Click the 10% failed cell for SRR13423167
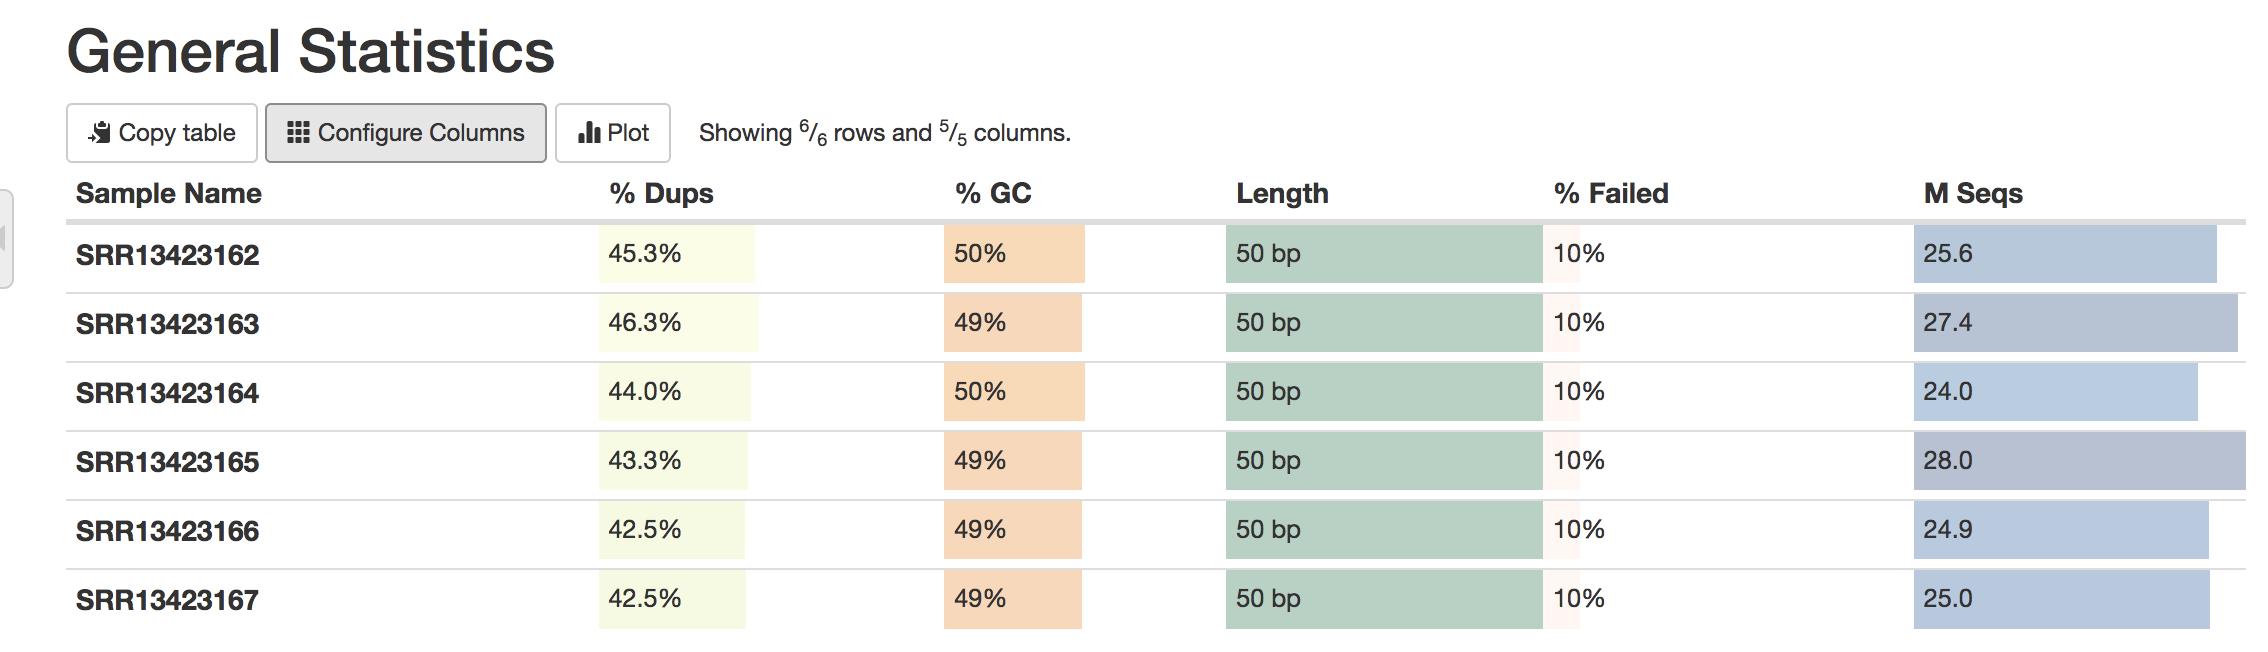This screenshot has height=652, width=2268. 1579,599
